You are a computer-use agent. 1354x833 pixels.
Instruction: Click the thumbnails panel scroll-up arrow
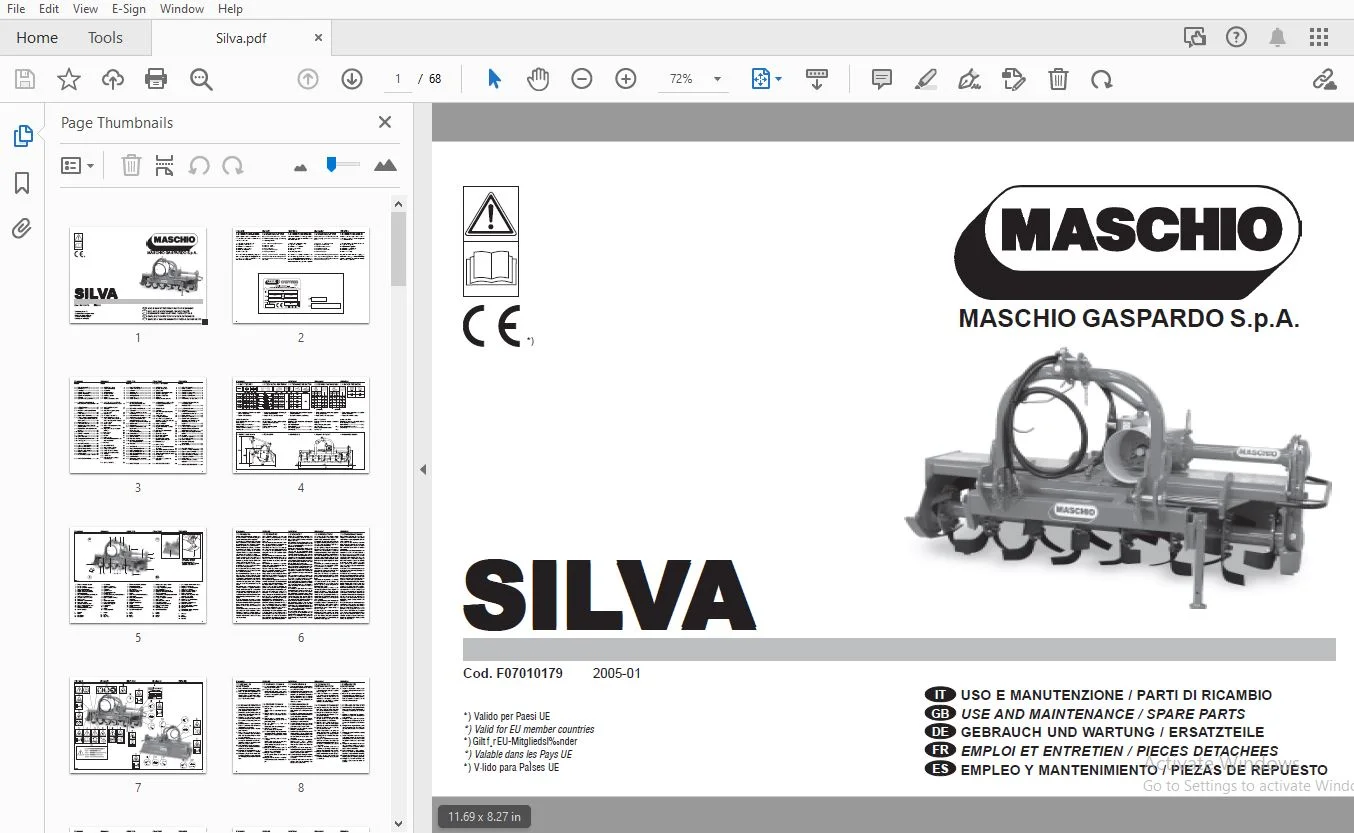tap(398, 204)
